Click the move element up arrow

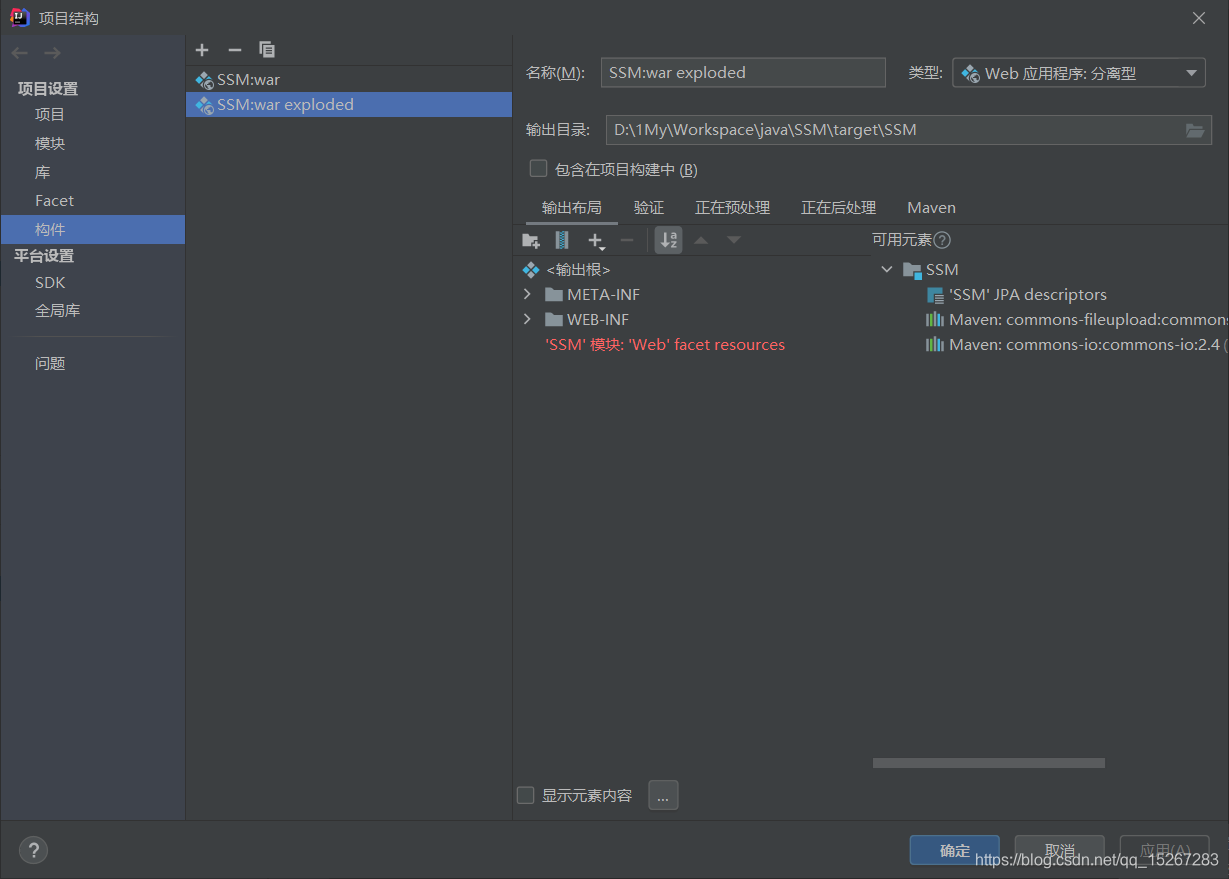click(x=701, y=240)
